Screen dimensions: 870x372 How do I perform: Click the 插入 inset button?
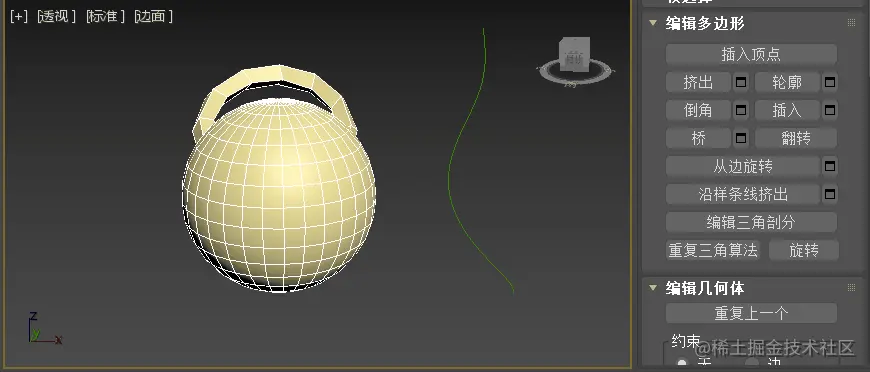pos(787,110)
